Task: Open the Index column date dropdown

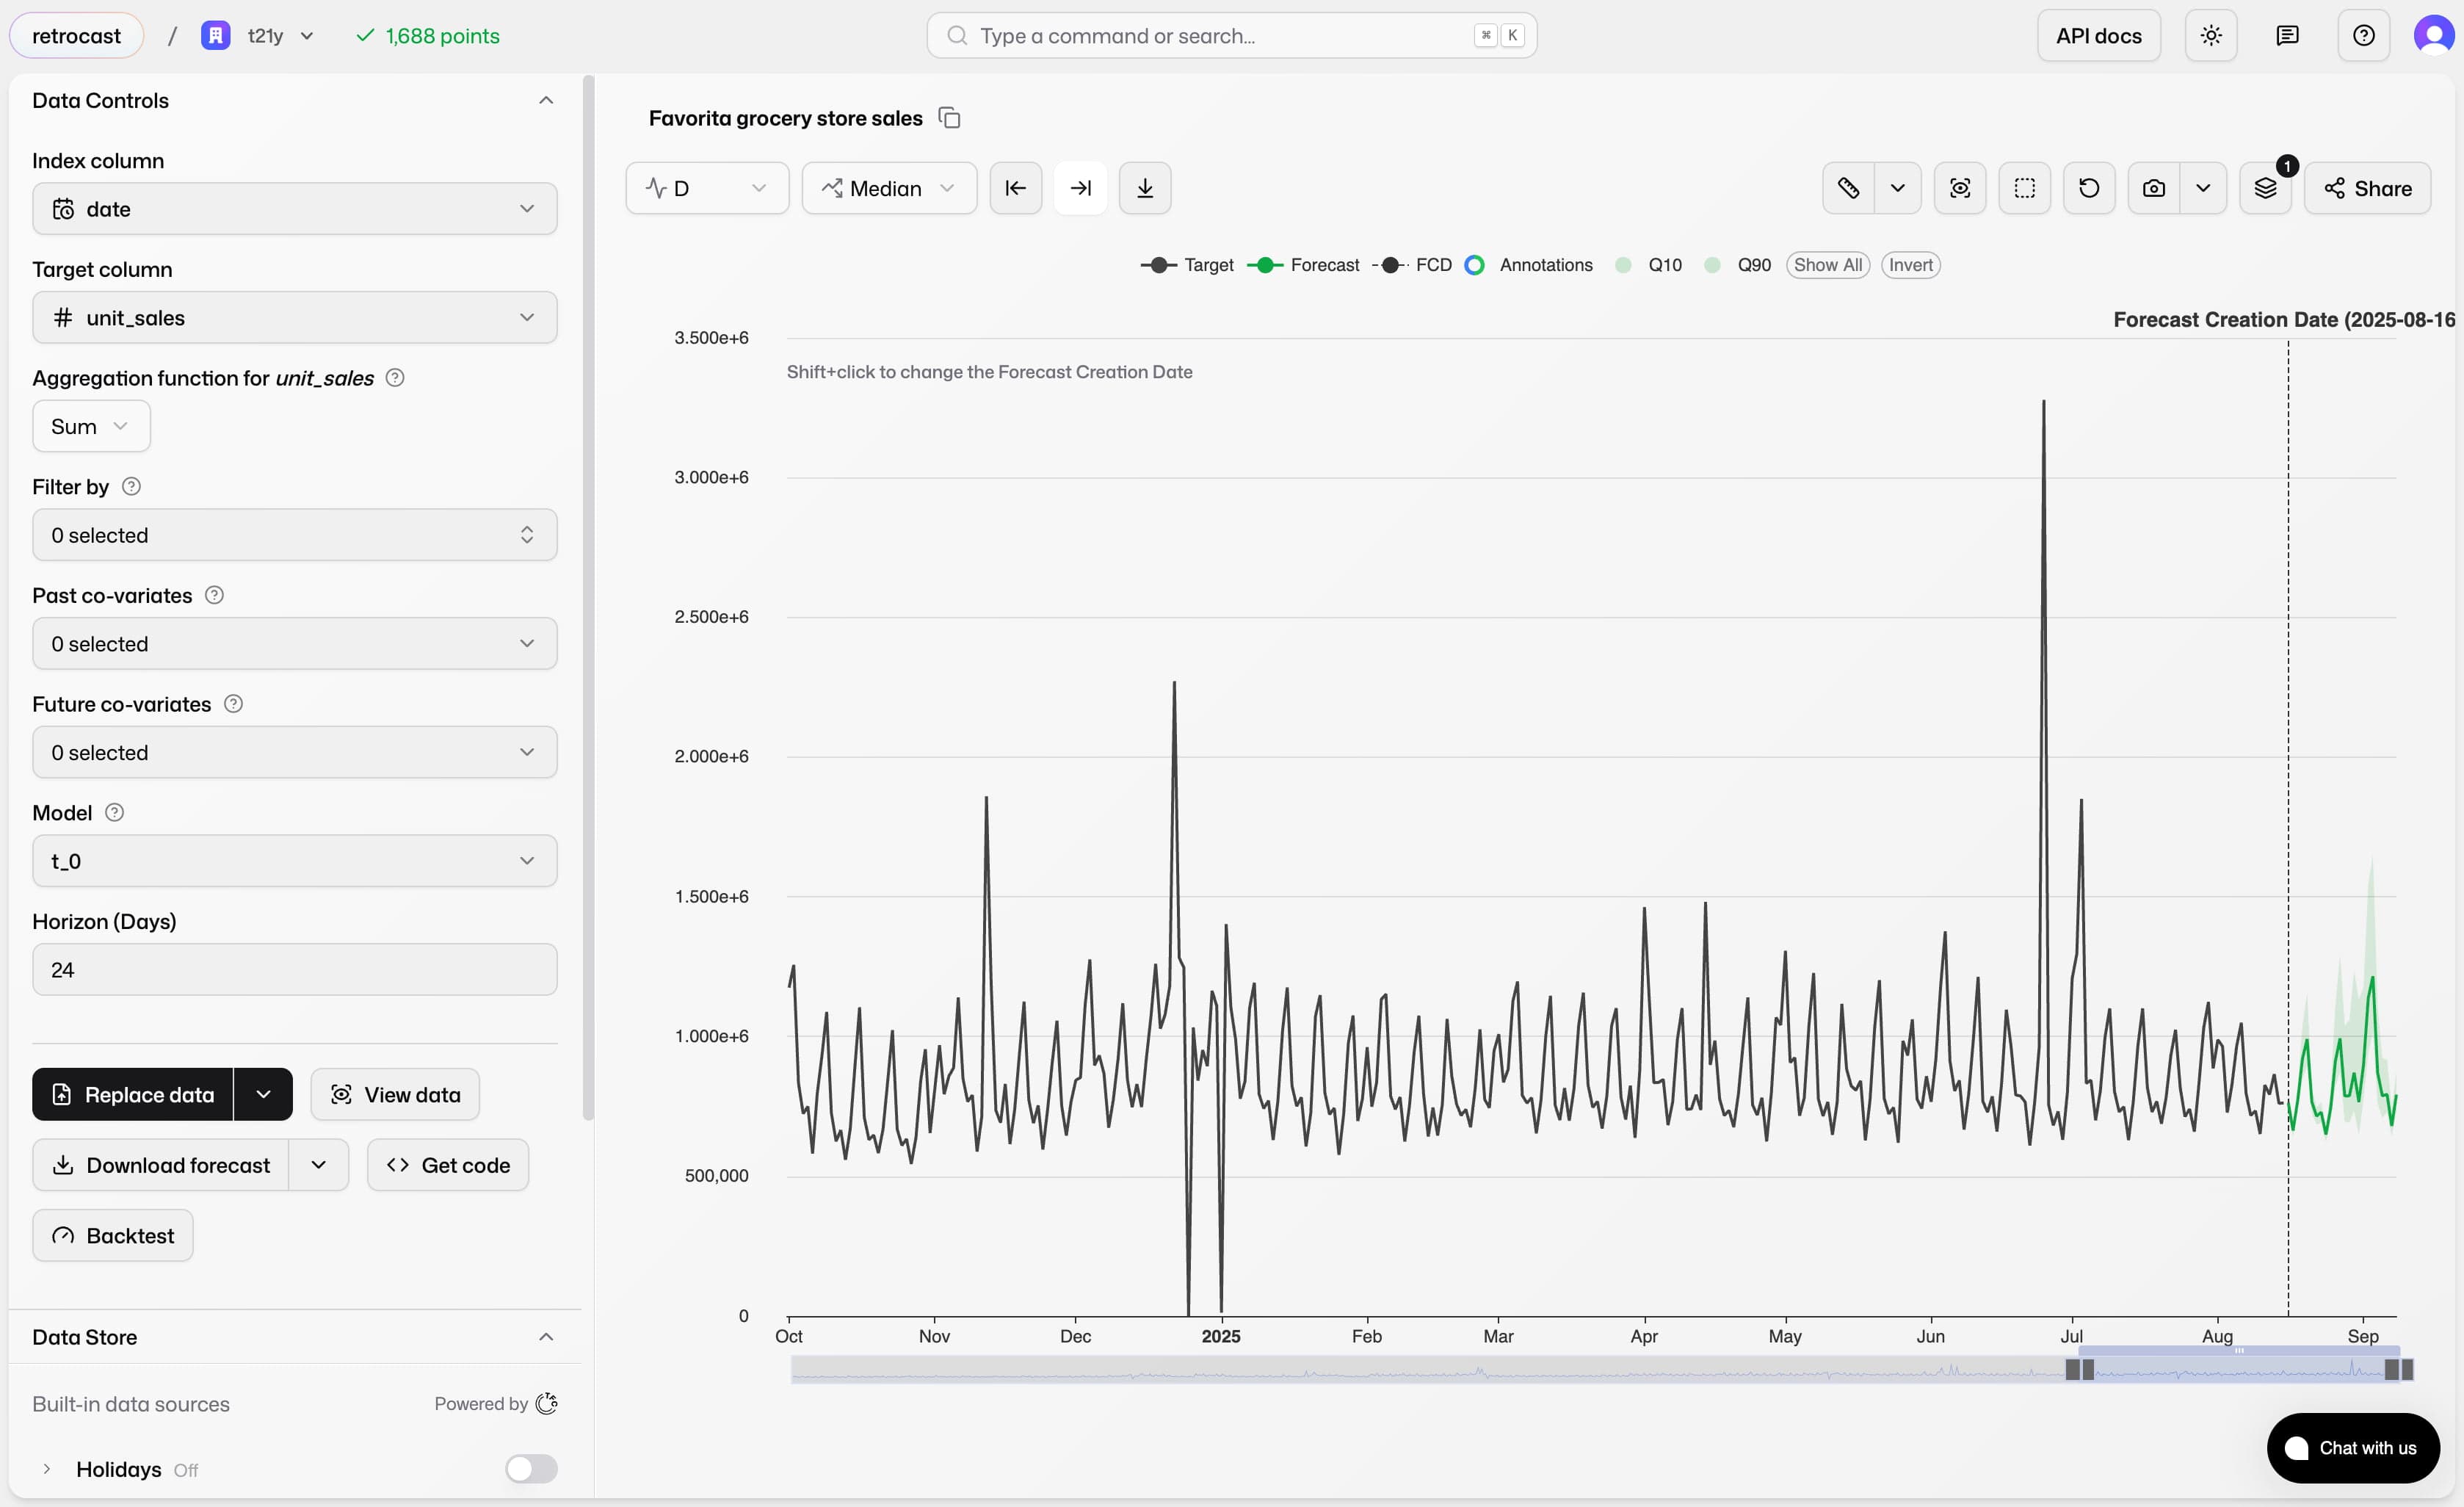Action: [x=294, y=209]
